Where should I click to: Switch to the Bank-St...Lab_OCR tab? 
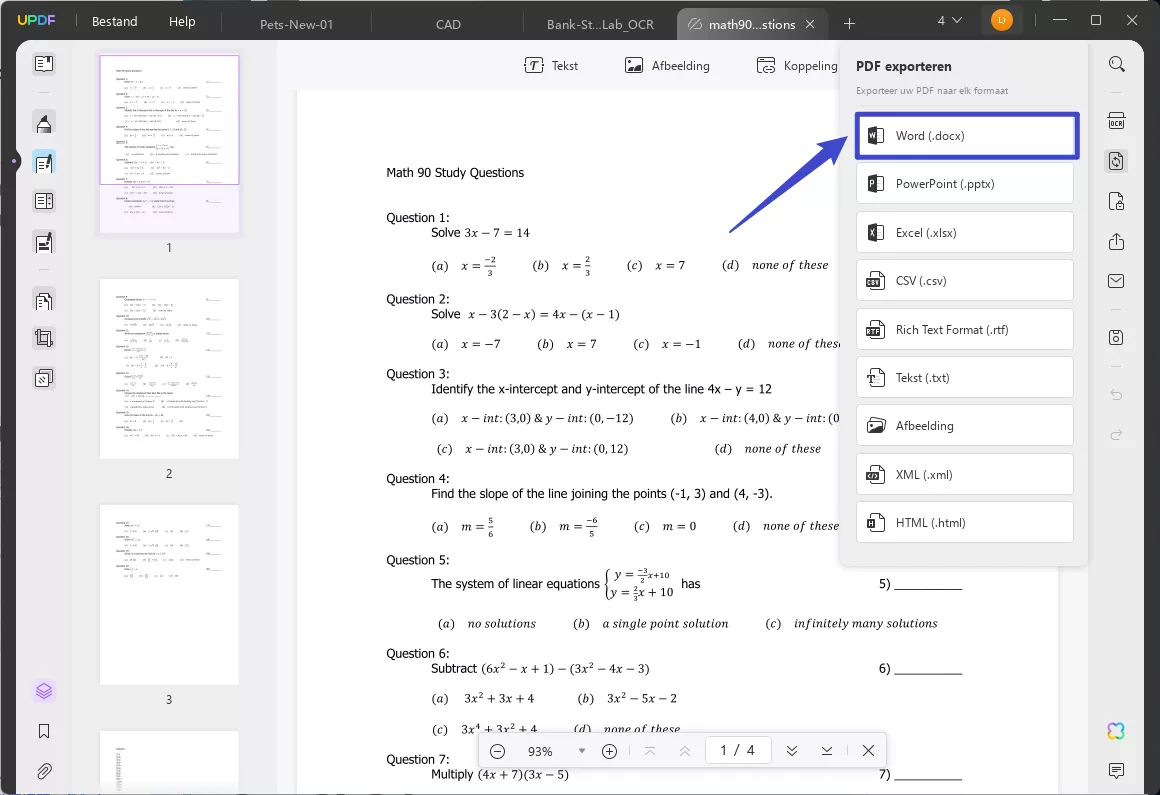pos(600,24)
